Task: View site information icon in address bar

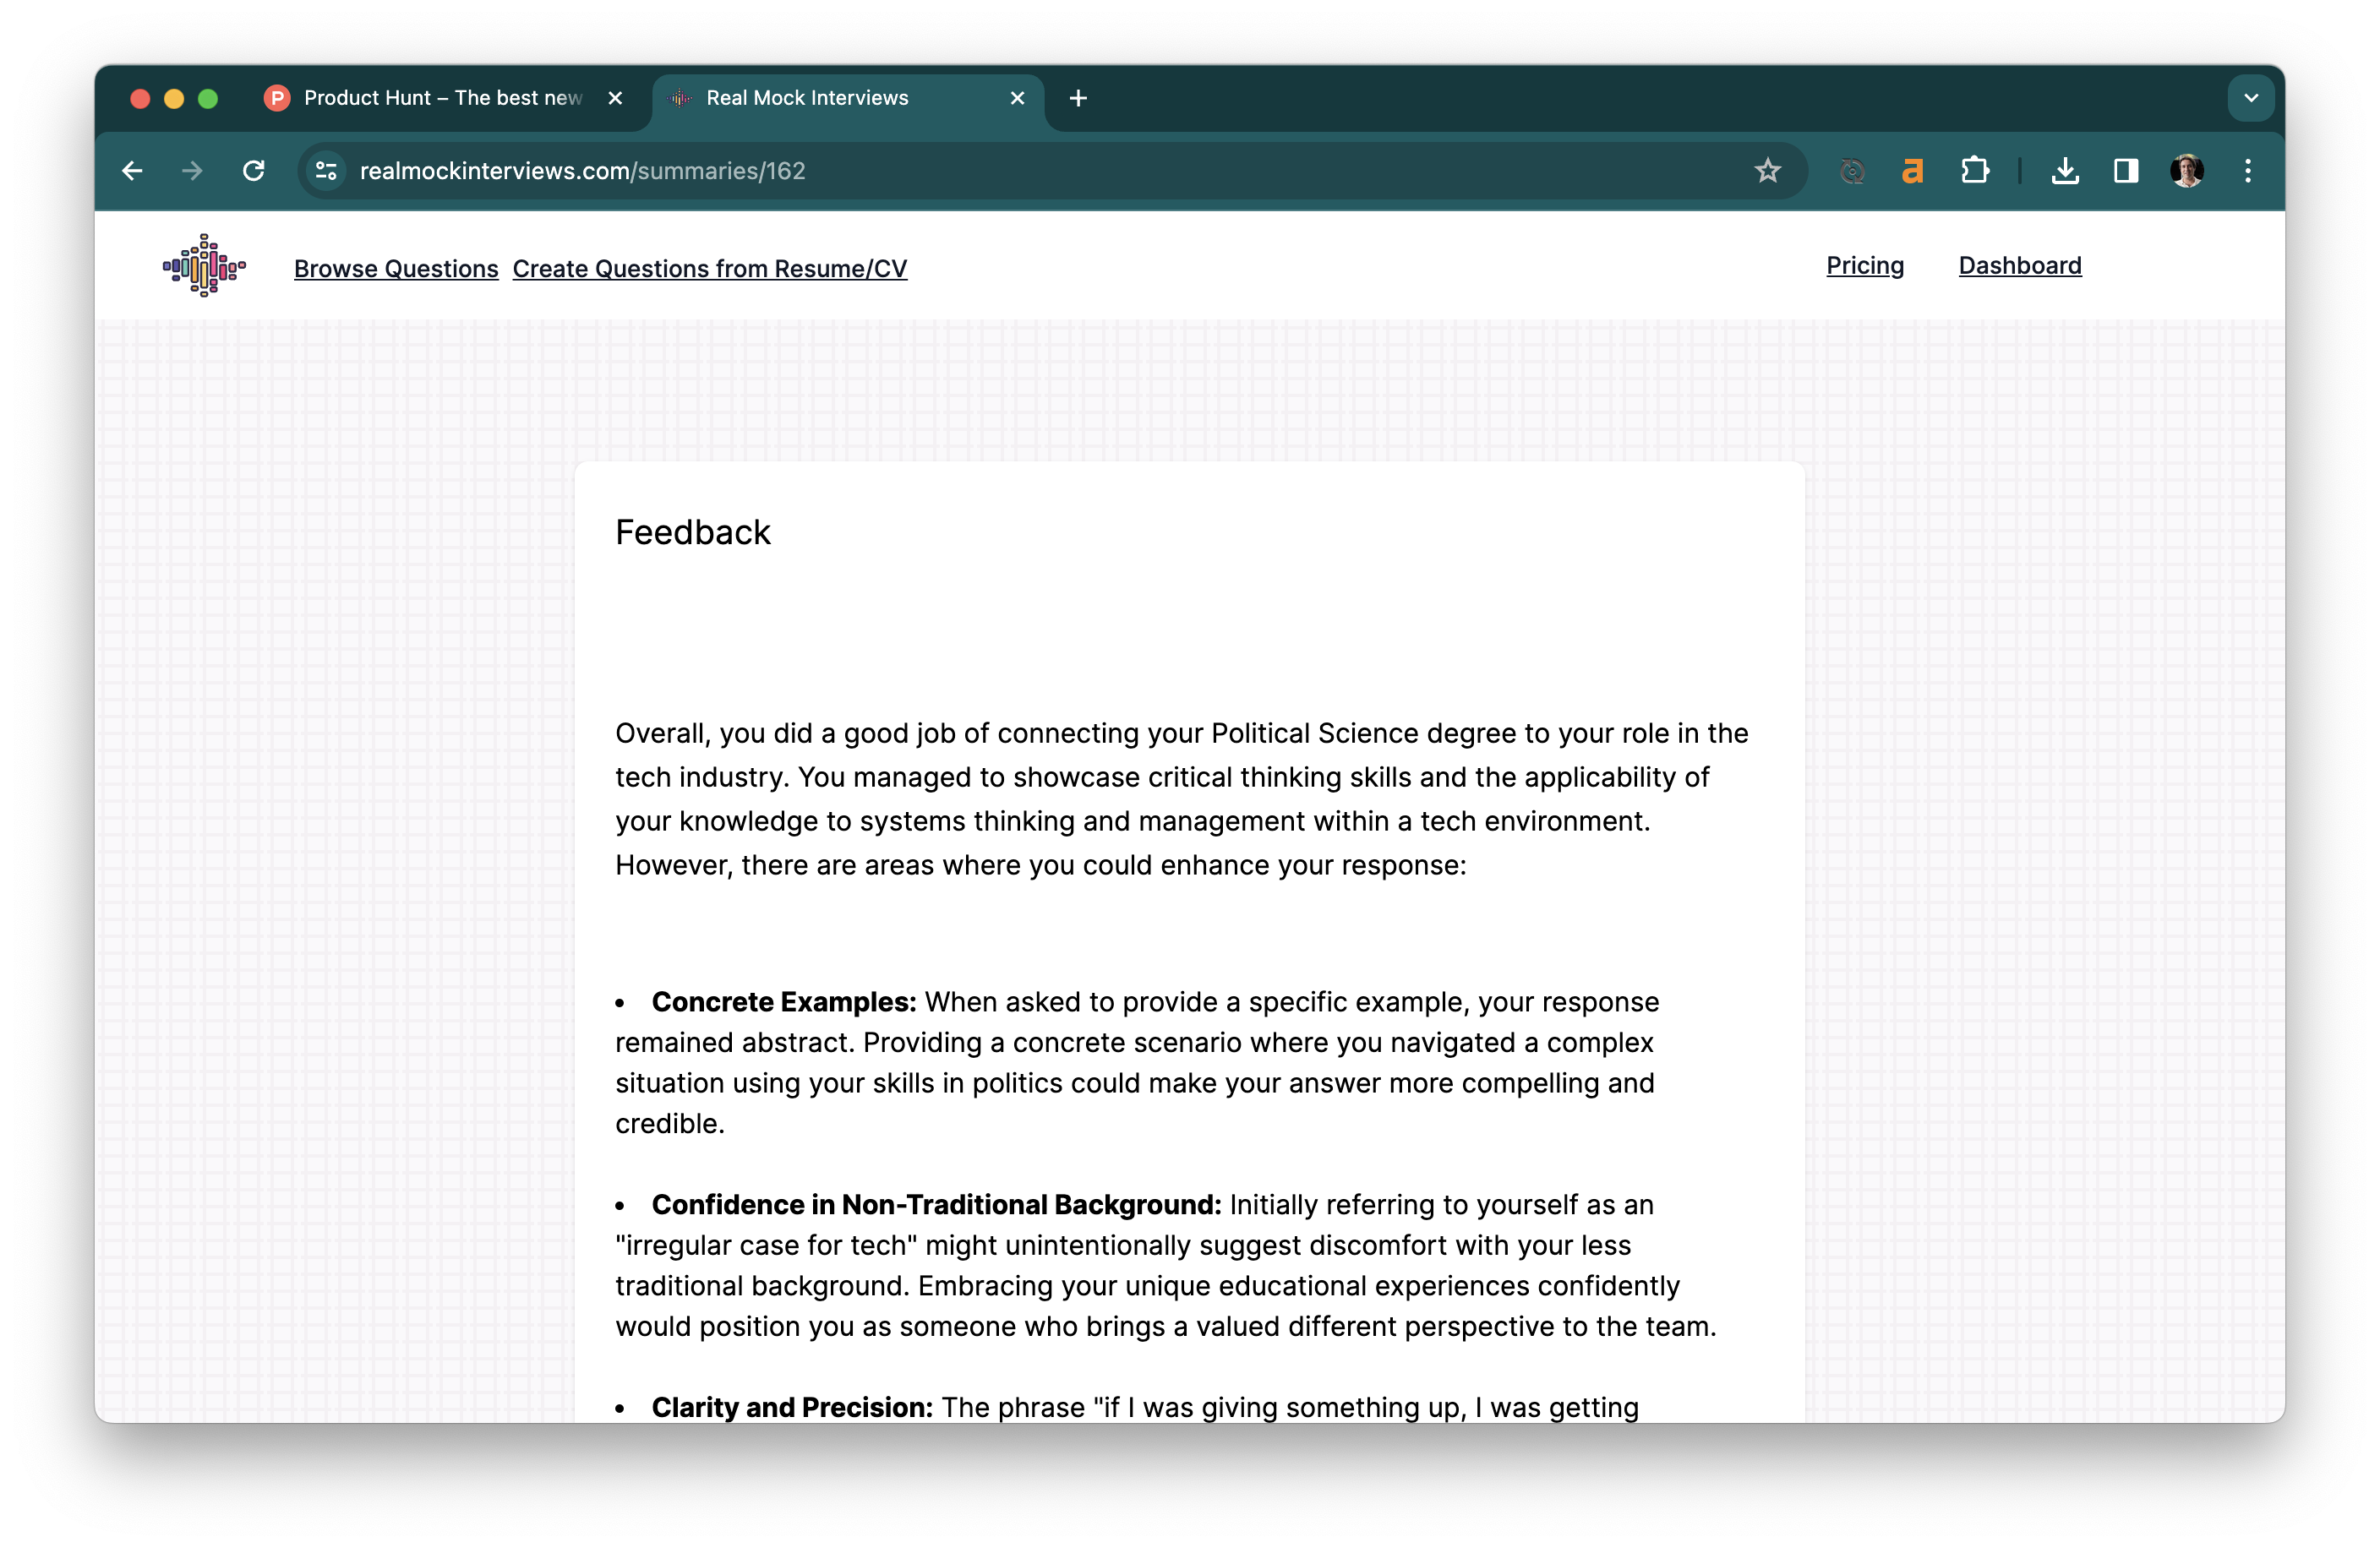Action: [x=326, y=171]
